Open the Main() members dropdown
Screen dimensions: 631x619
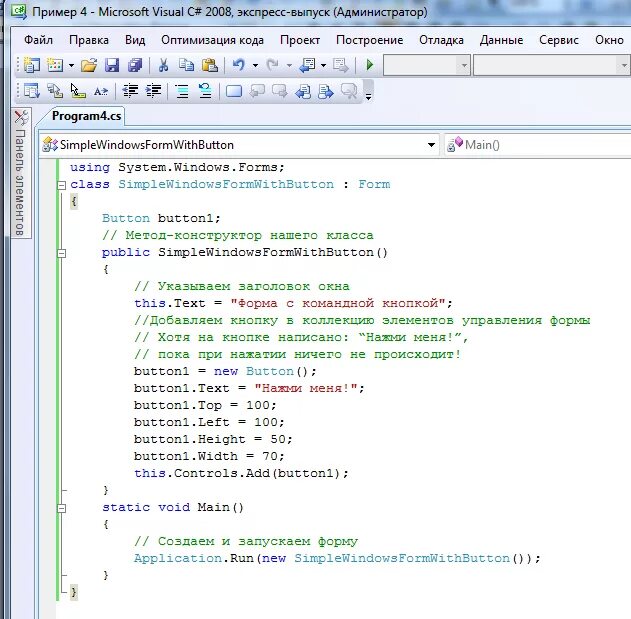click(538, 145)
